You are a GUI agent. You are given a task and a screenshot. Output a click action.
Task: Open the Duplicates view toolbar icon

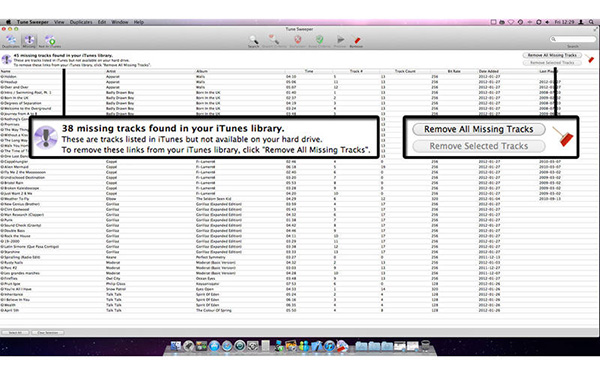point(11,41)
